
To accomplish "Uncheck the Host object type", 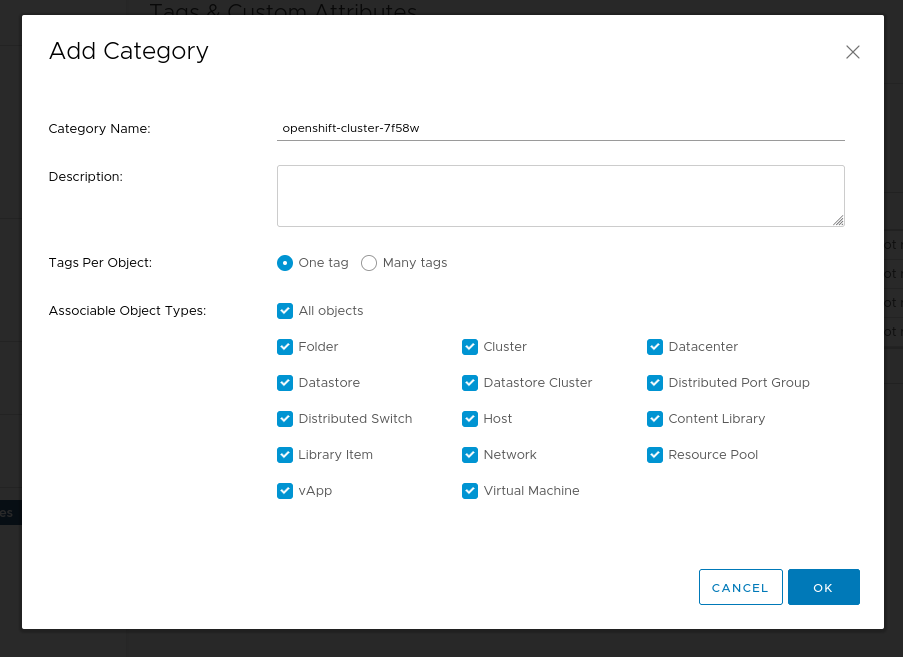I will (x=470, y=419).
